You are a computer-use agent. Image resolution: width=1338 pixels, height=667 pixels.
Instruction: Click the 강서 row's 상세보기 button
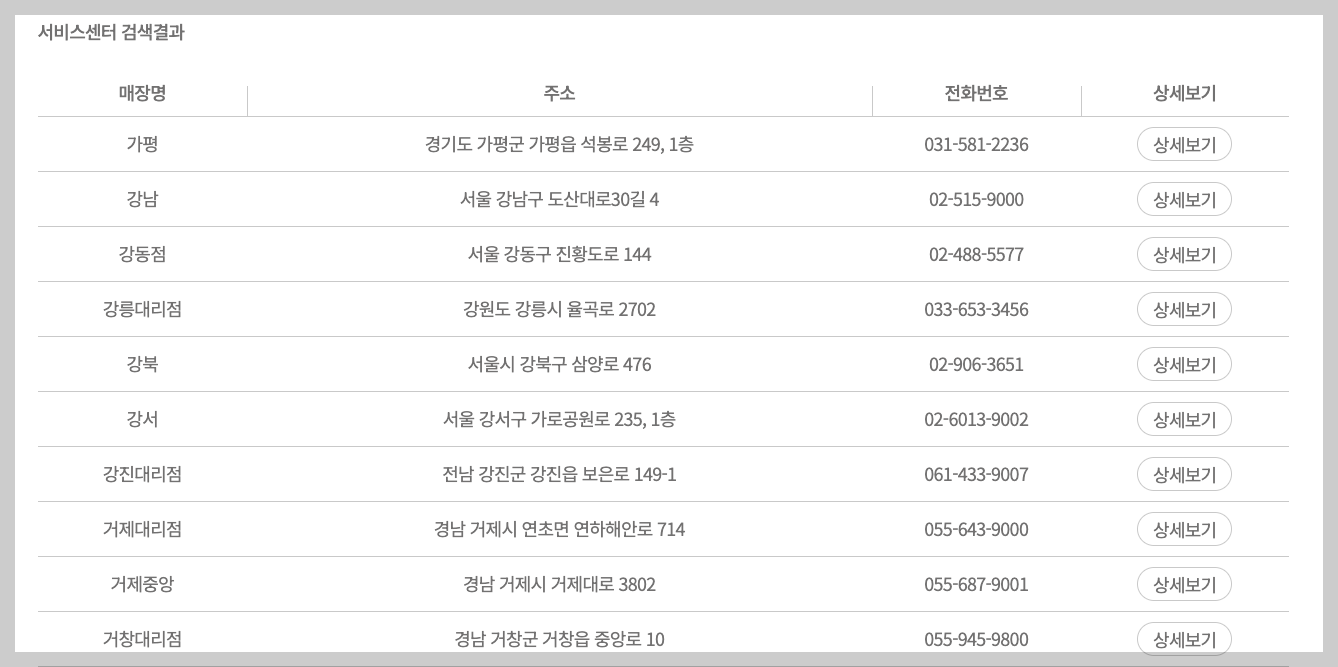pyautogui.click(x=1184, y=419)
